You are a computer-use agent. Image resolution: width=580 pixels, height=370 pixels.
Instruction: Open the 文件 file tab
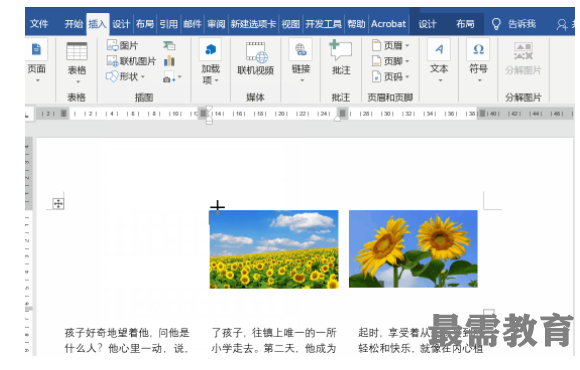(x=39, y=24)
